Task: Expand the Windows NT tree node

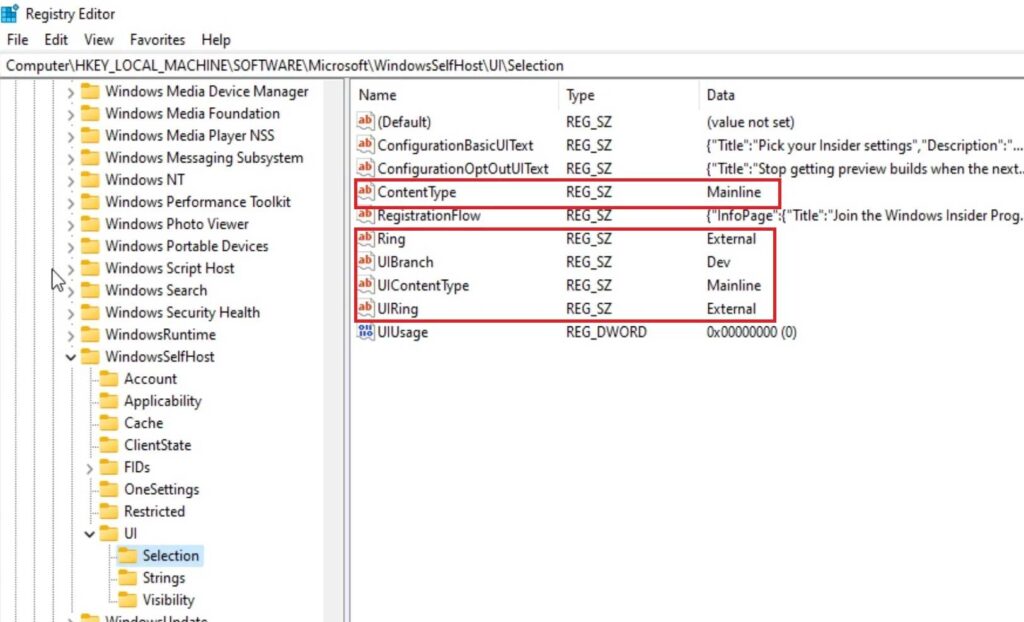Action: [x=70, y=180]
